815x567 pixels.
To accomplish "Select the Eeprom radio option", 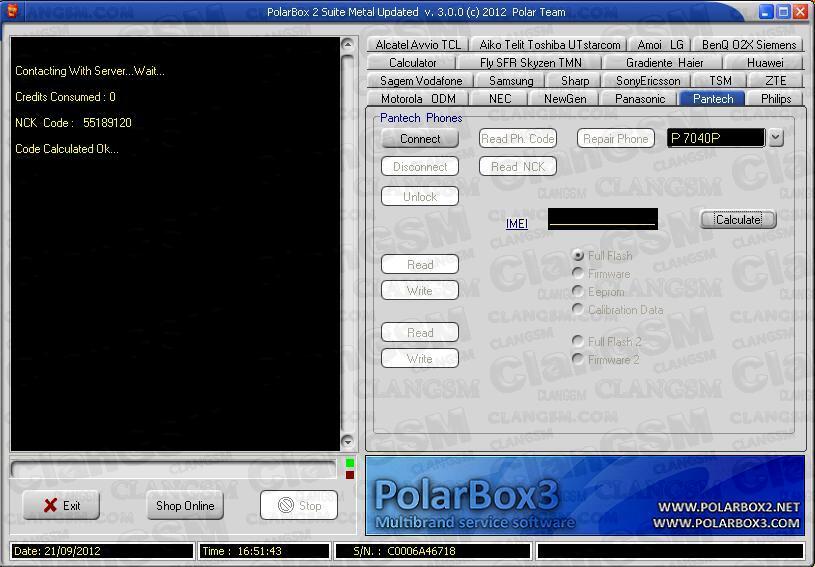I will [x=578, y=291].
